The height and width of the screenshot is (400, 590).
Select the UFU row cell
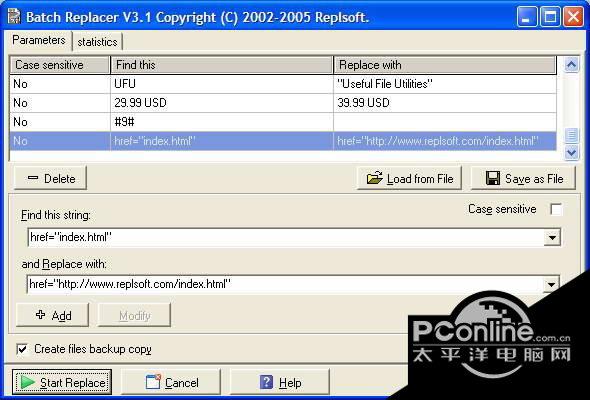point(222,84)
